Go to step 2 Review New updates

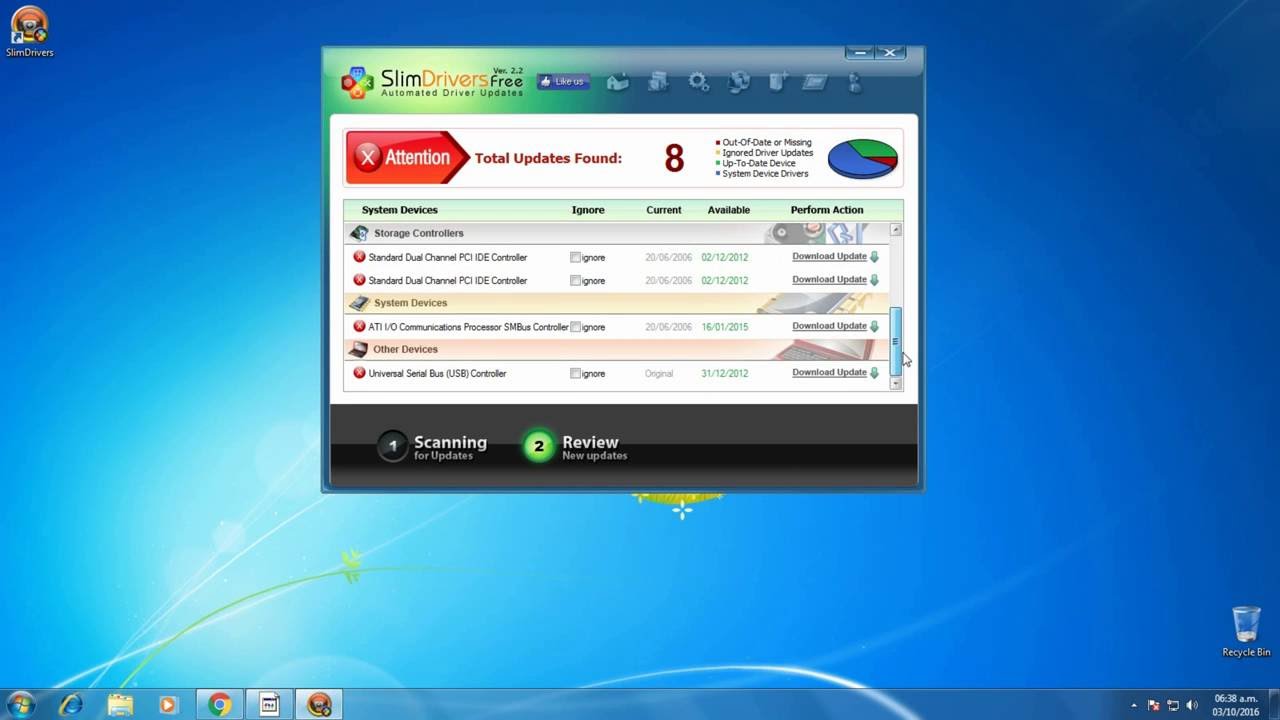tap(576, 447)
